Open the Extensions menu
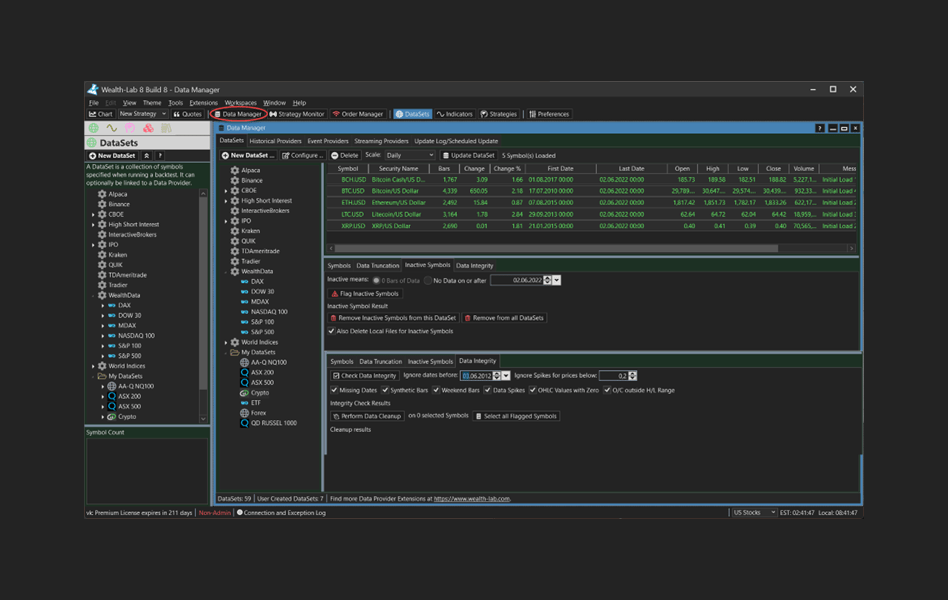948x600 pixels. click(x=203, y=103)
